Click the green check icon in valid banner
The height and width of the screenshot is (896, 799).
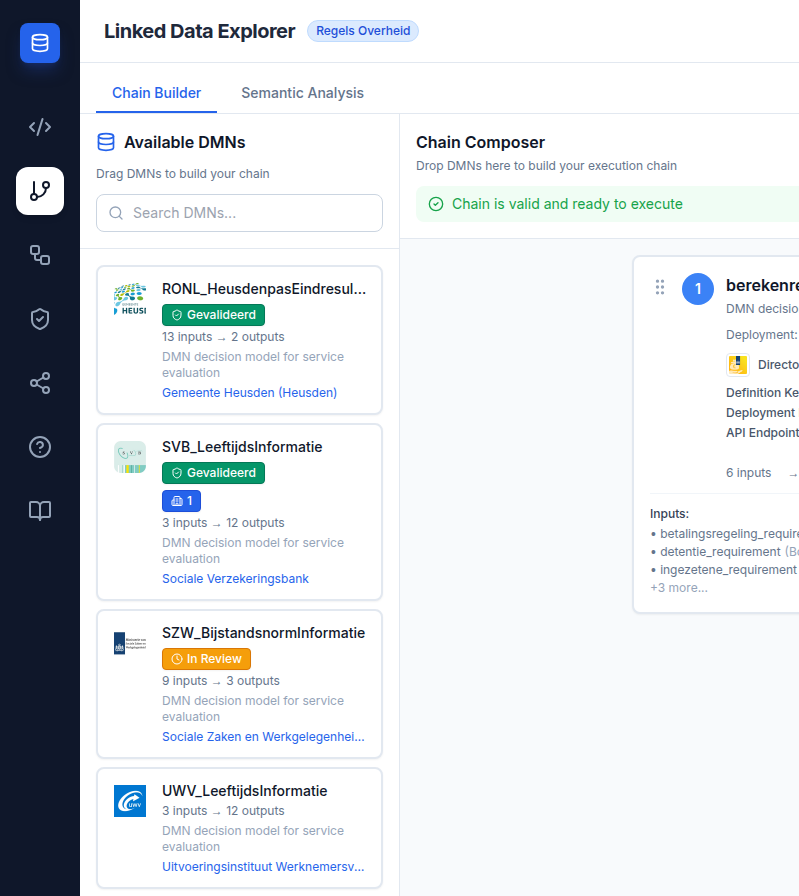click(436, 204)
